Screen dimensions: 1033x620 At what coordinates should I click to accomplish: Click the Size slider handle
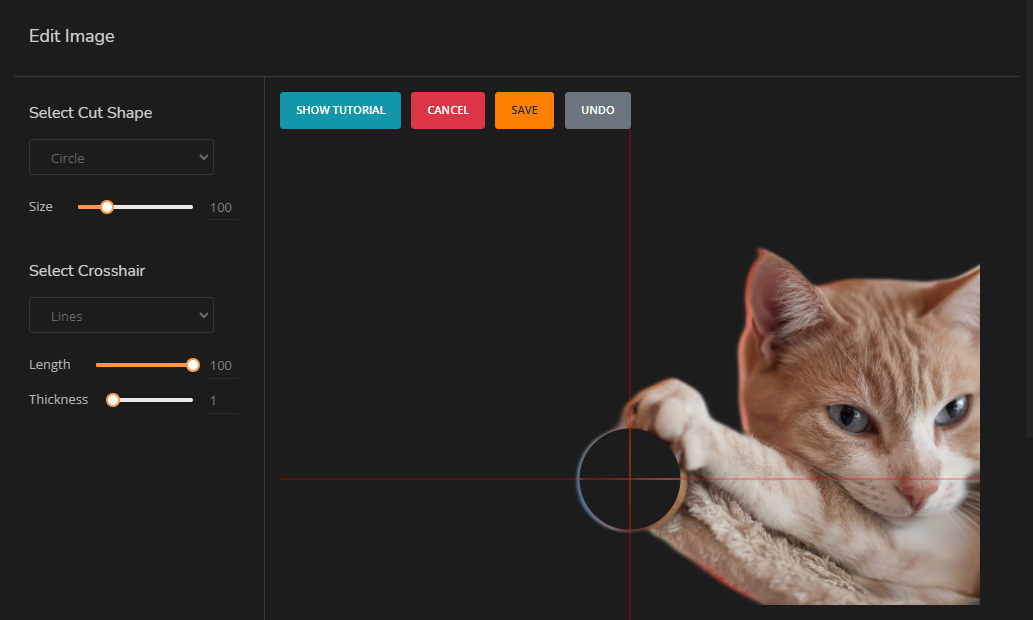click(107, 207)
